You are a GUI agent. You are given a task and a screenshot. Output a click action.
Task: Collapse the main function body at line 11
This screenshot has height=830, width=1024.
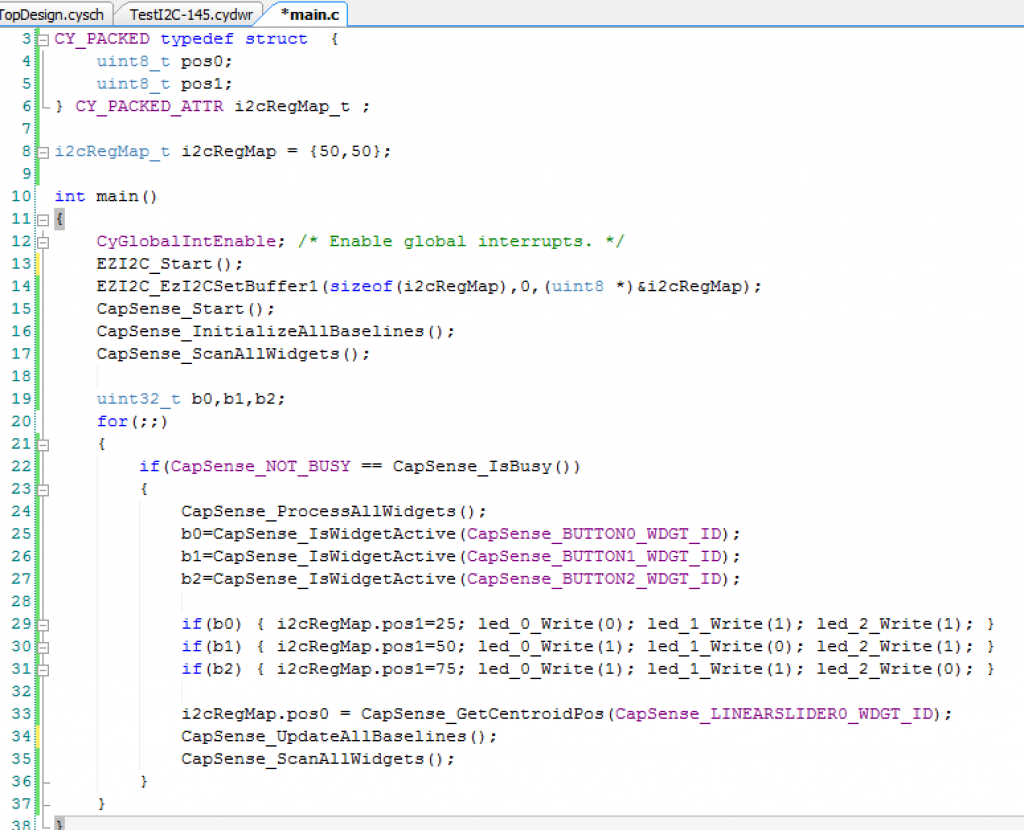(x=43, y=219)
